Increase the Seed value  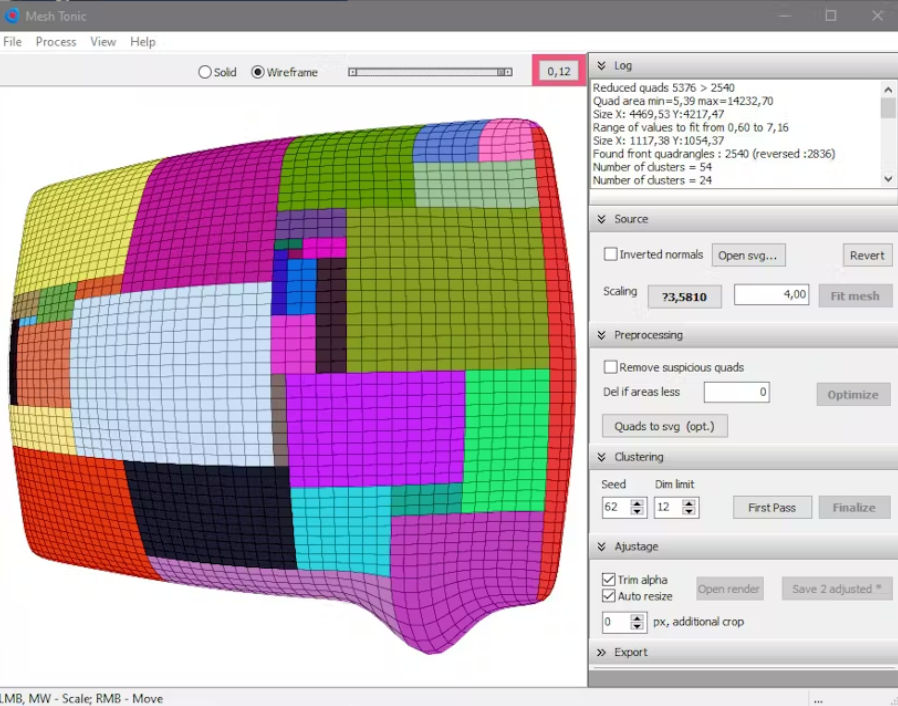[637, 503]
